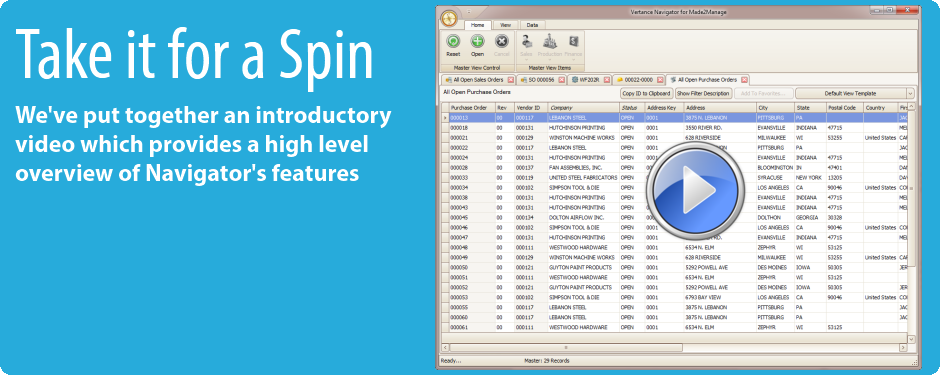The width and height of the screenshot is (940, 375).
Task: Close the 00022-0000 tab
Action: [659, 80]
